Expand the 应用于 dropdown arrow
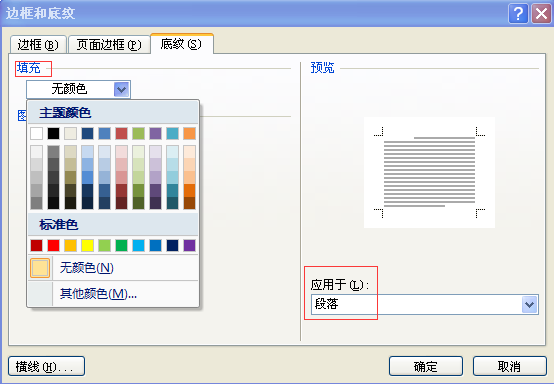 [x=530, y=305]
